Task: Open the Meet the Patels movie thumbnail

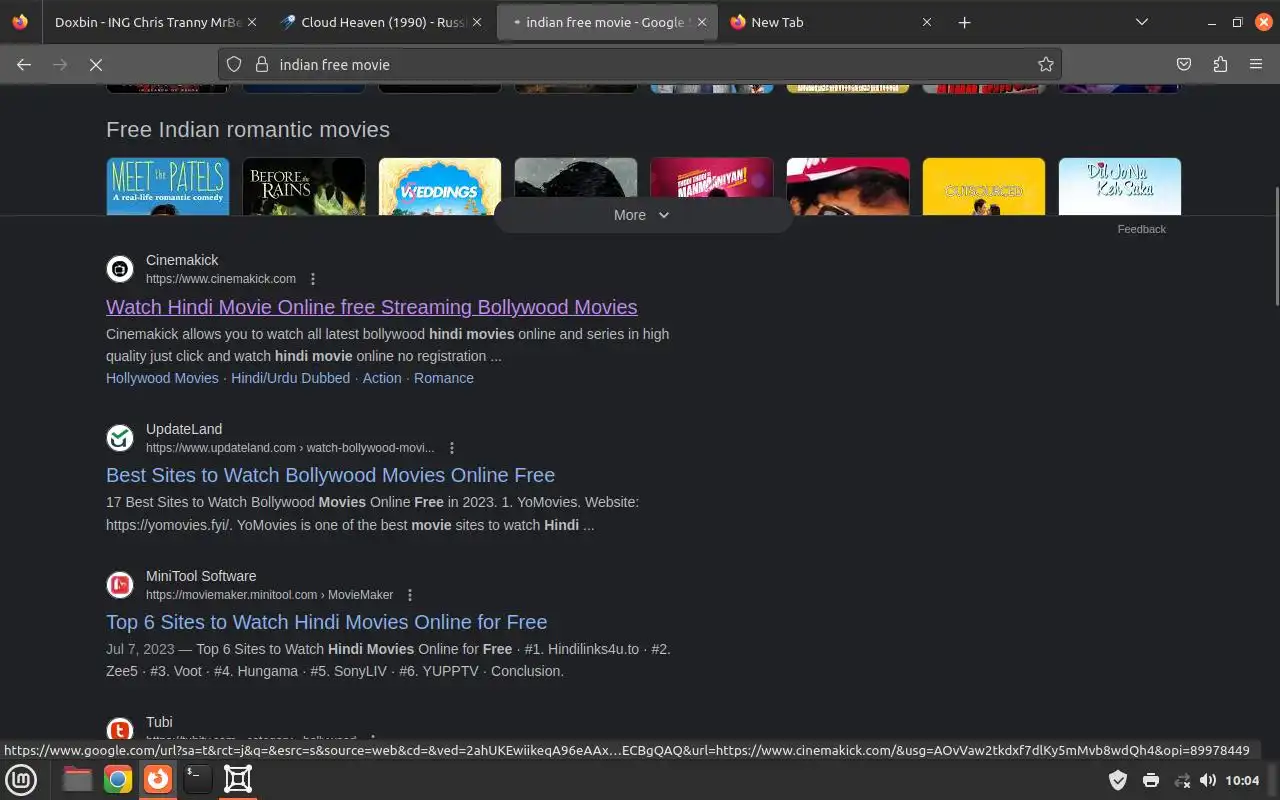Action: point(168,186)
